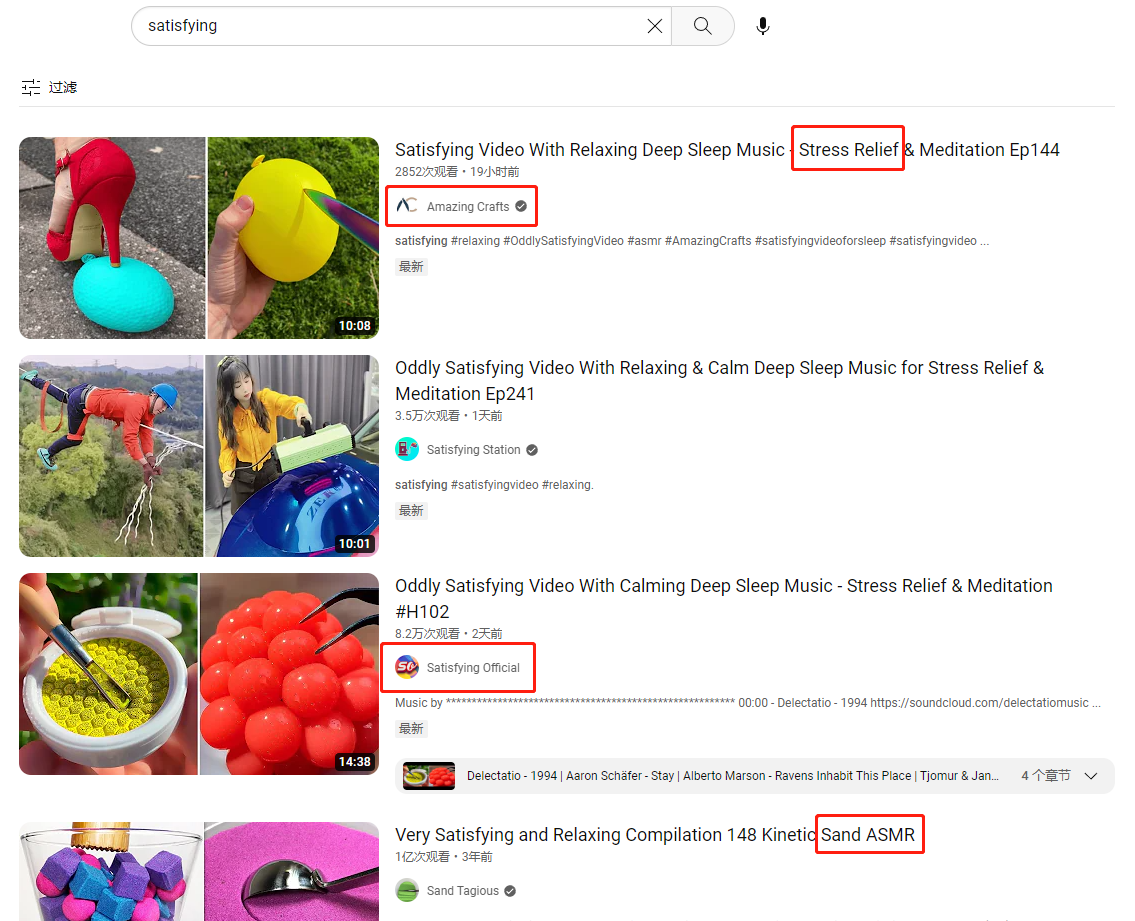This screenshot has width=1135, height=921.
Task: Play the bungee jump thumbnail video
Action: point(199,456)
